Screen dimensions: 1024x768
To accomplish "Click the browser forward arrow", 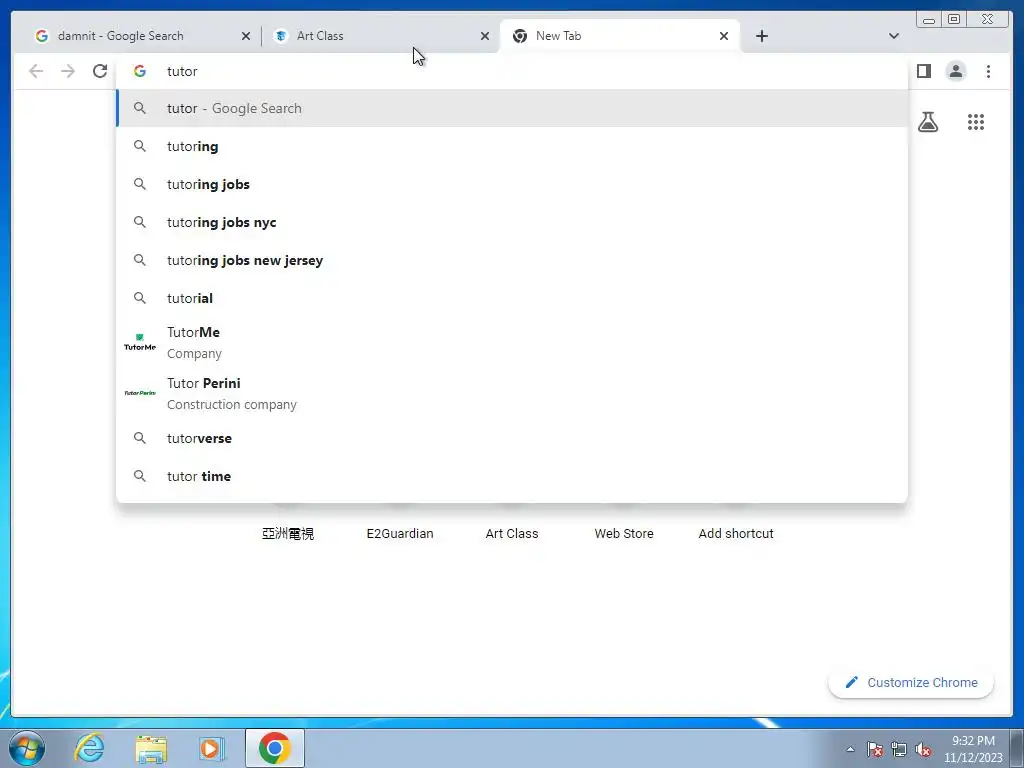I will [68, 71].
